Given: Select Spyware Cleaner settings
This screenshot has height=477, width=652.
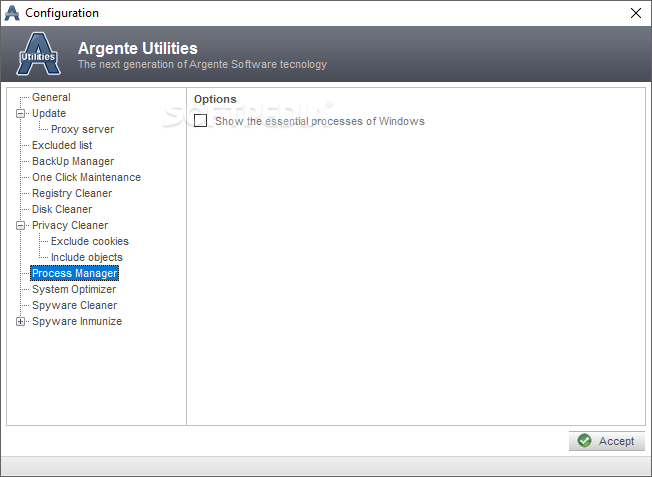Looking at the screenshot, I should click(74, 305).
